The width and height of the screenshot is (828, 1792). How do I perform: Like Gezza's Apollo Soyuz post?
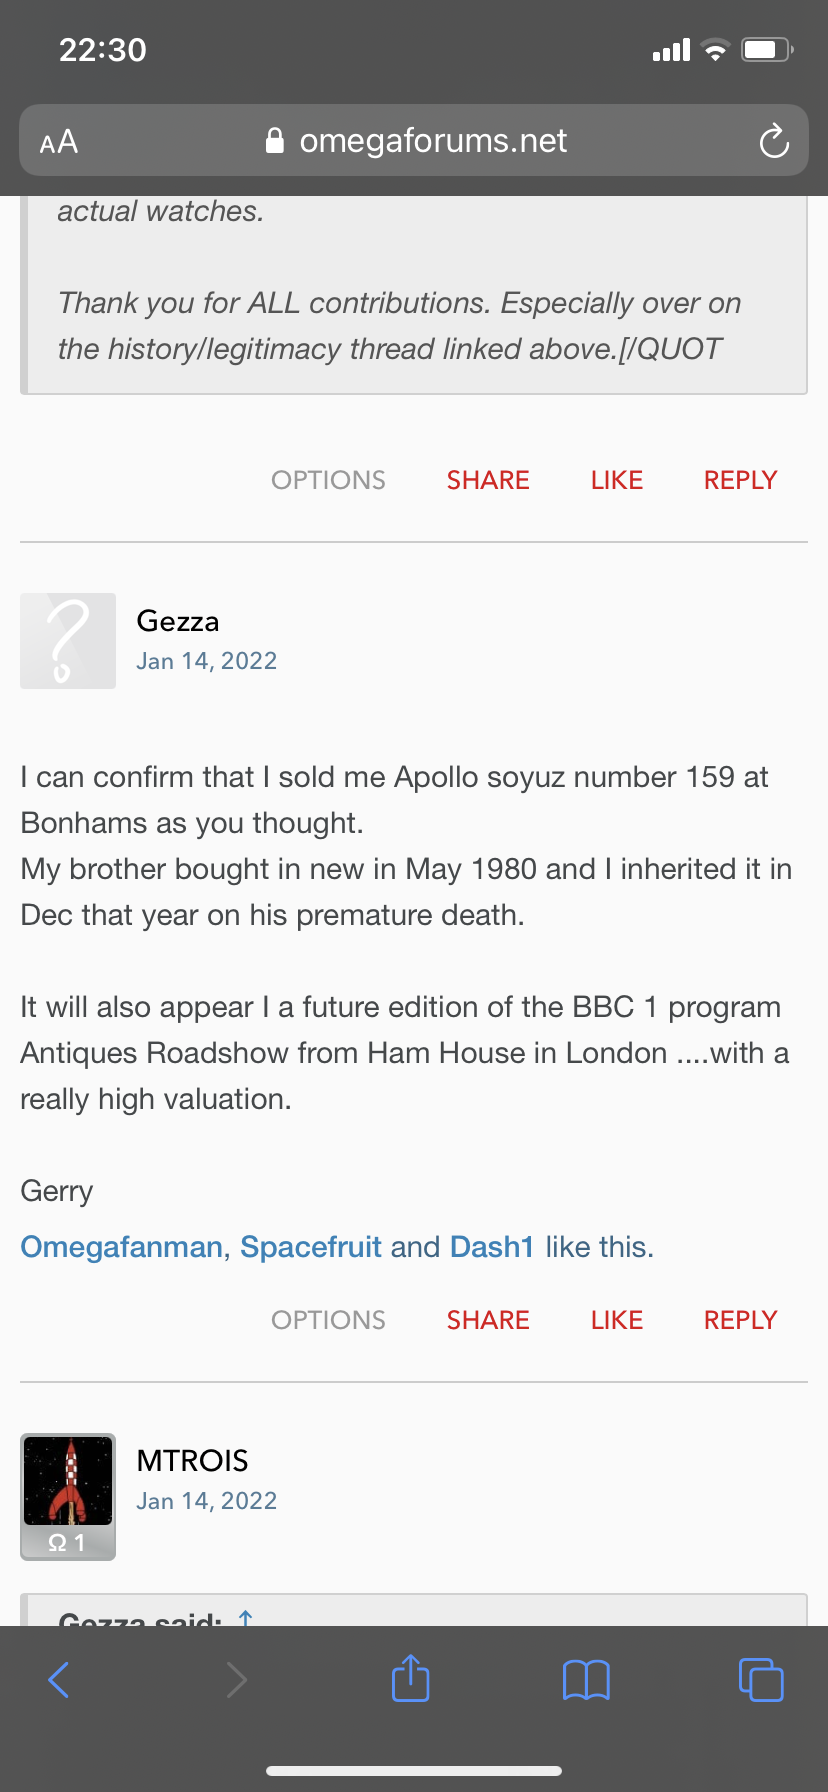tap(616, 1320)
